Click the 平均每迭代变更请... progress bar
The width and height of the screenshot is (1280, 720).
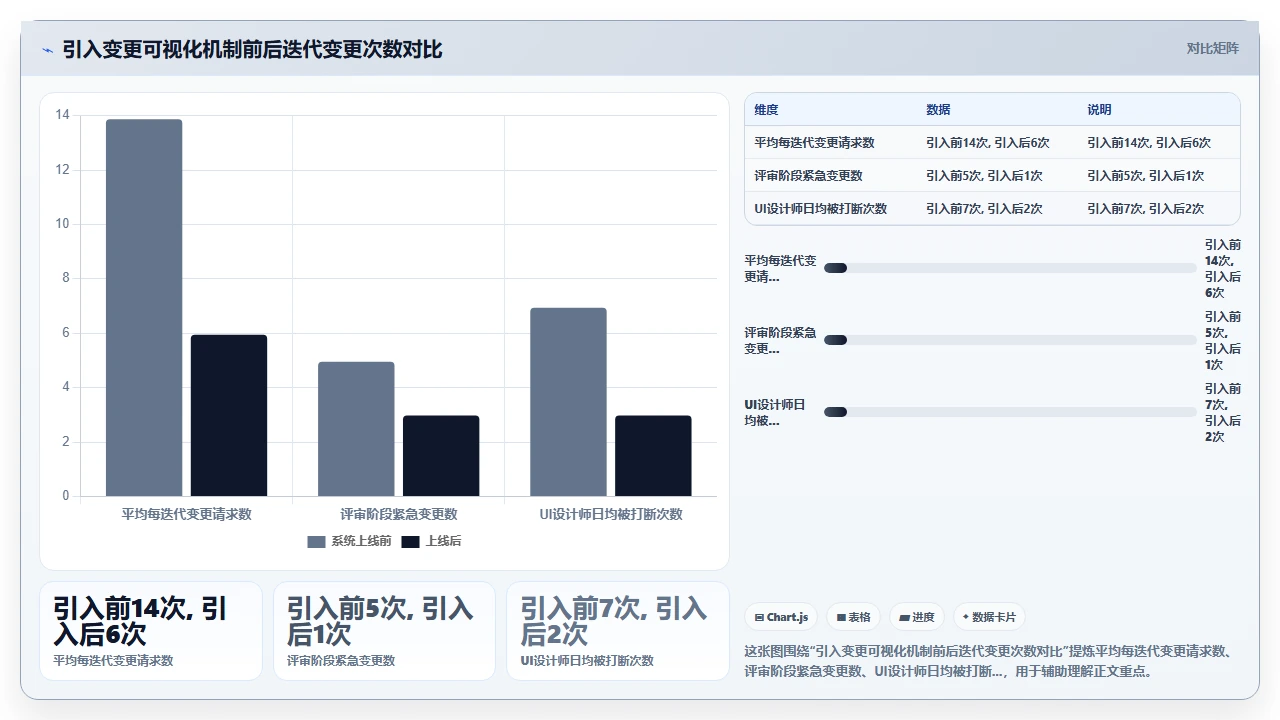tap(1010, 268)
